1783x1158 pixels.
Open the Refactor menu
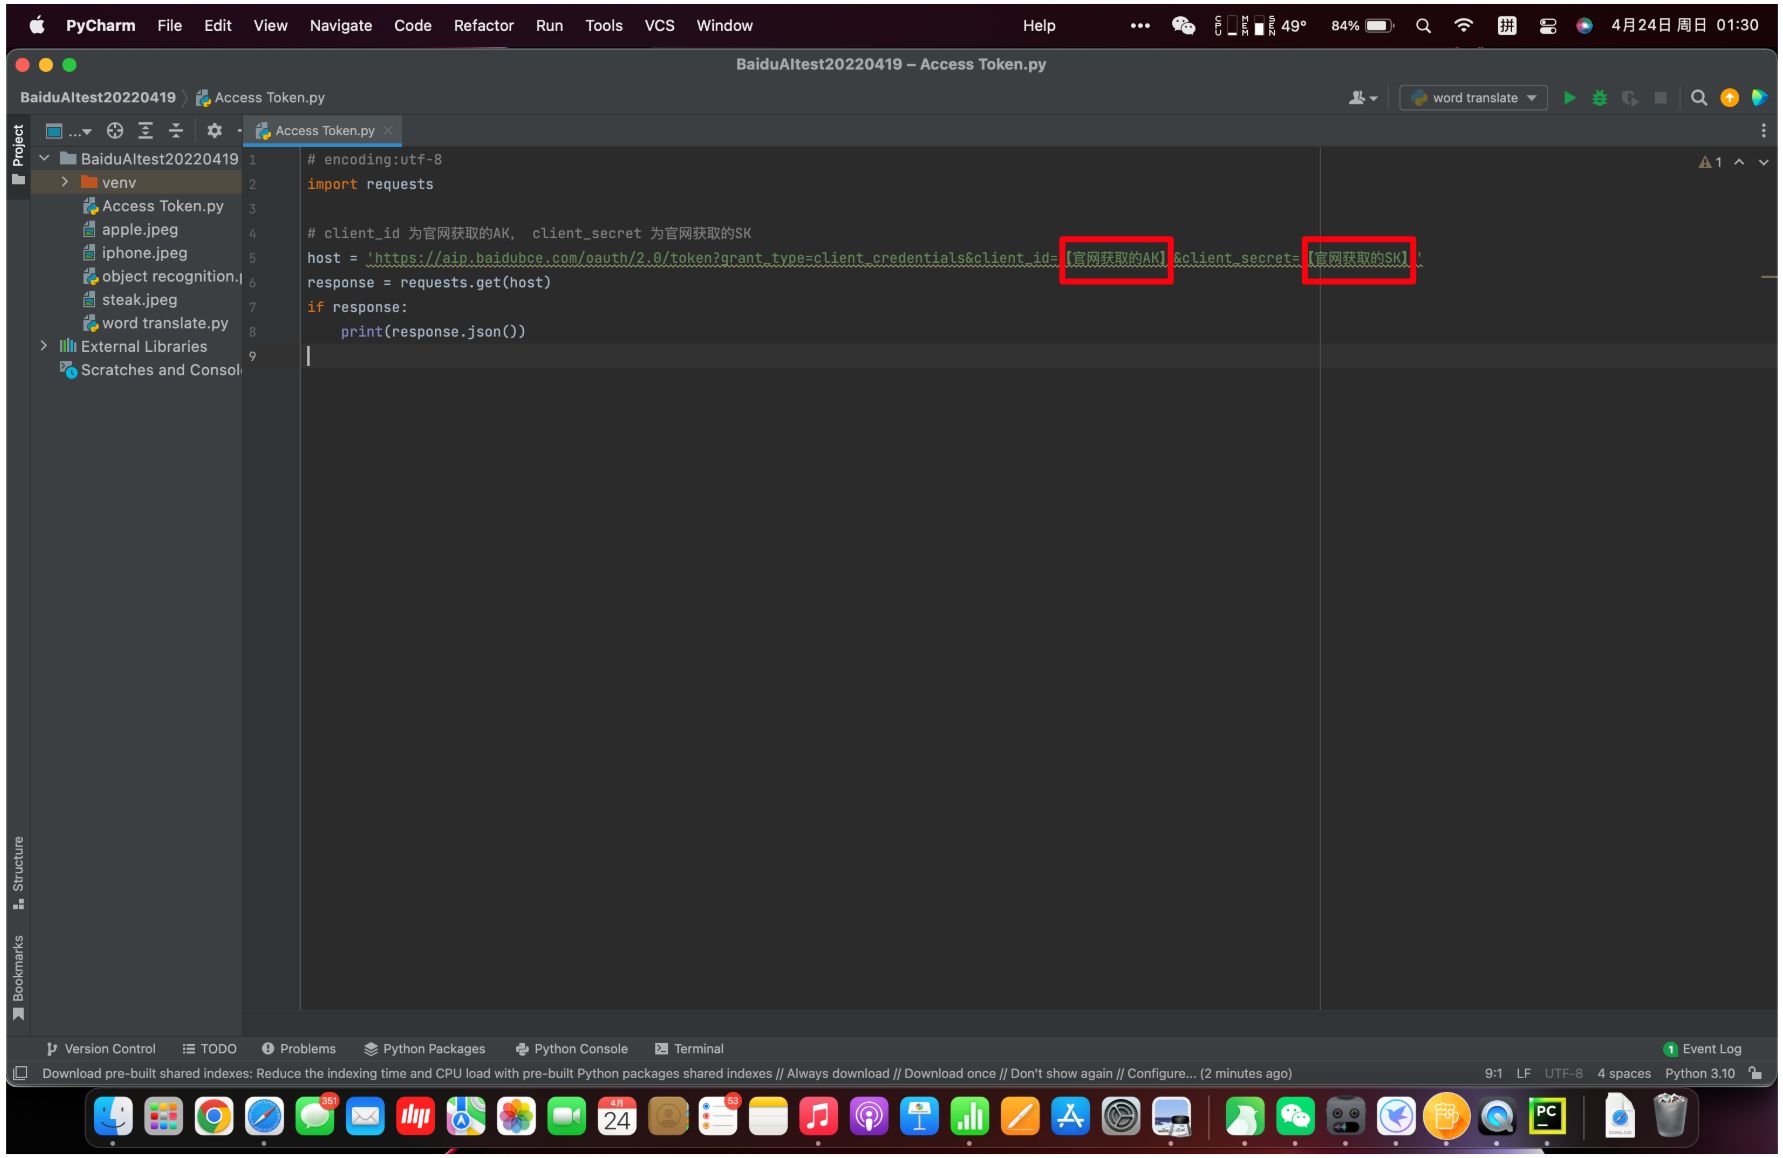pyautogui.click(x=483, y=26)
